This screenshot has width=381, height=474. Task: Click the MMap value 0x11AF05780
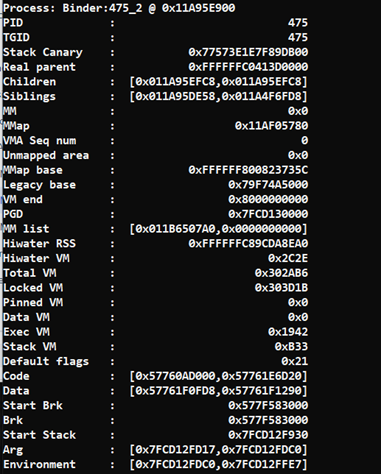click(272, 126)
